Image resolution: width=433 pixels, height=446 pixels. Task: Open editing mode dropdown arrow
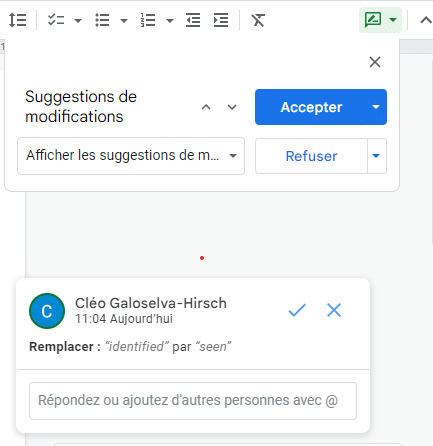[393, 20]
